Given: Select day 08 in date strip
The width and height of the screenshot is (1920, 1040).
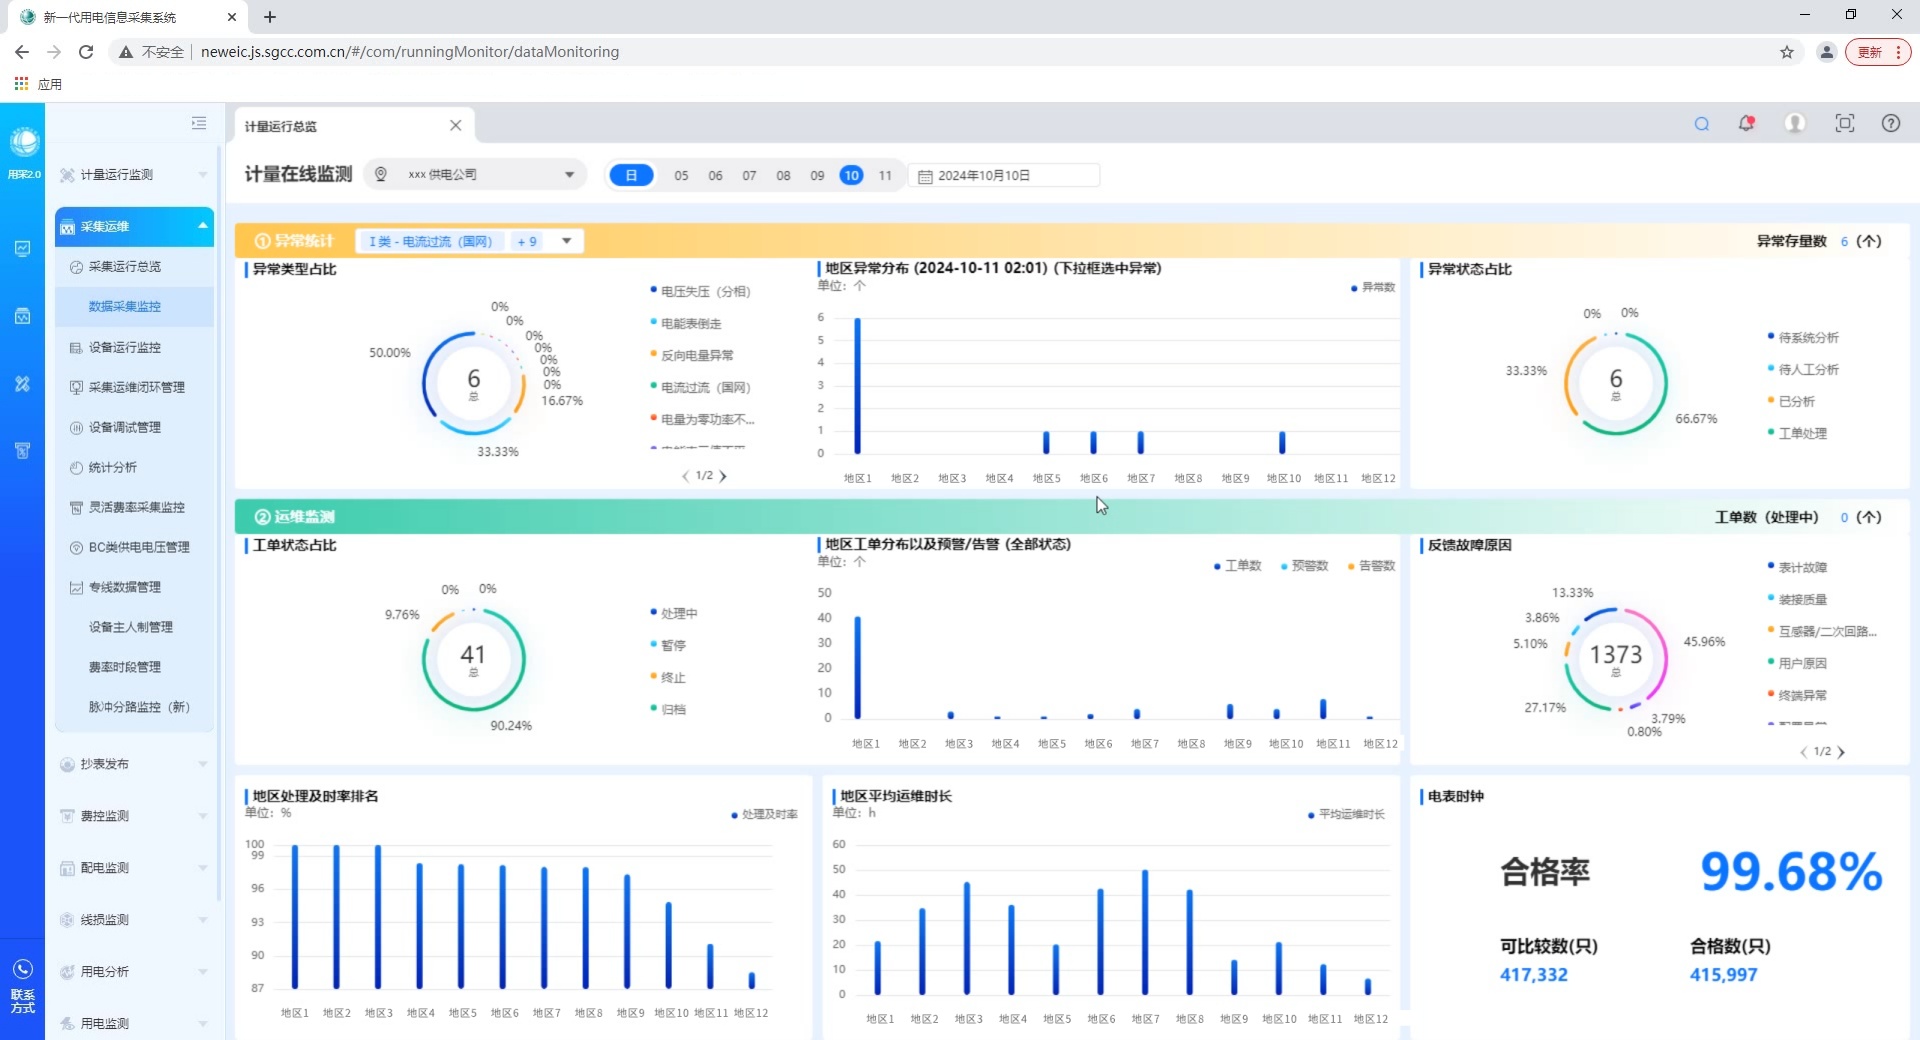Looking at the screenshot, I should pos(783,176).
